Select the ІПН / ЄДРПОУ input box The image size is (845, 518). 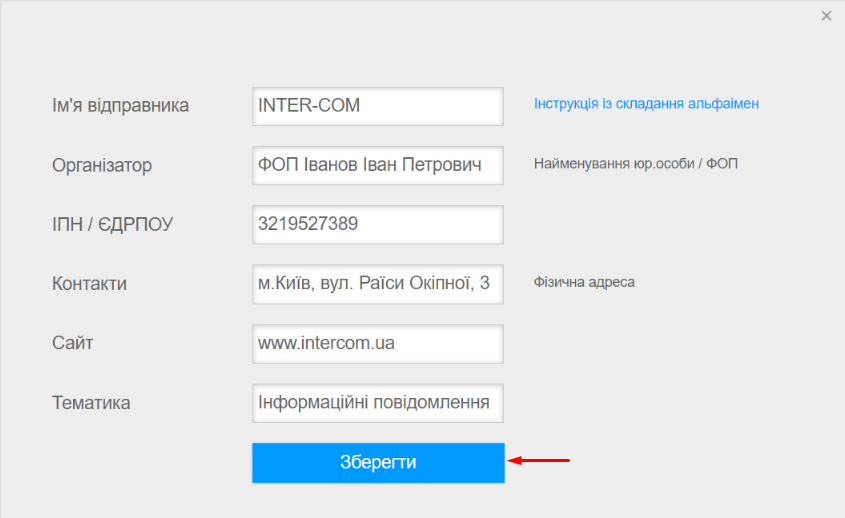tap(377, 225)
